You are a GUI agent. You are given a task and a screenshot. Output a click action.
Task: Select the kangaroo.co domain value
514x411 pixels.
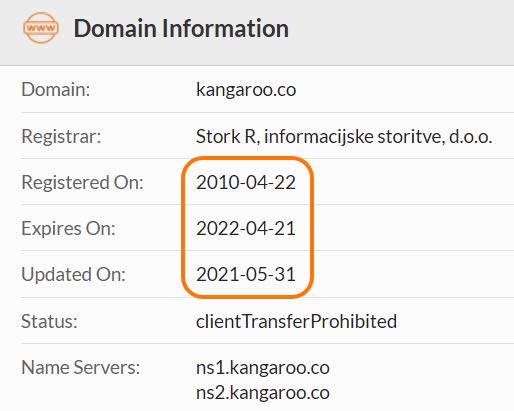click(246, 90)
